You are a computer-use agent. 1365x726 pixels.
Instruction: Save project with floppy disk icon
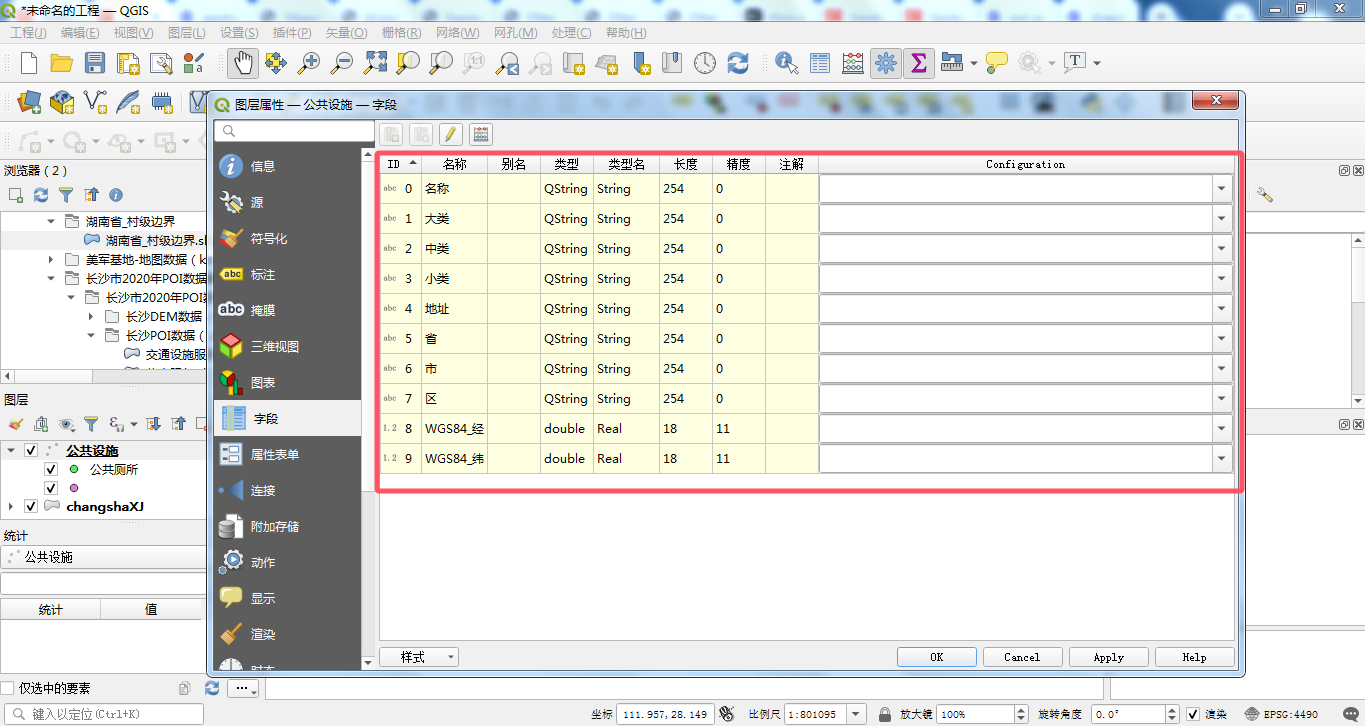[95, 63]
